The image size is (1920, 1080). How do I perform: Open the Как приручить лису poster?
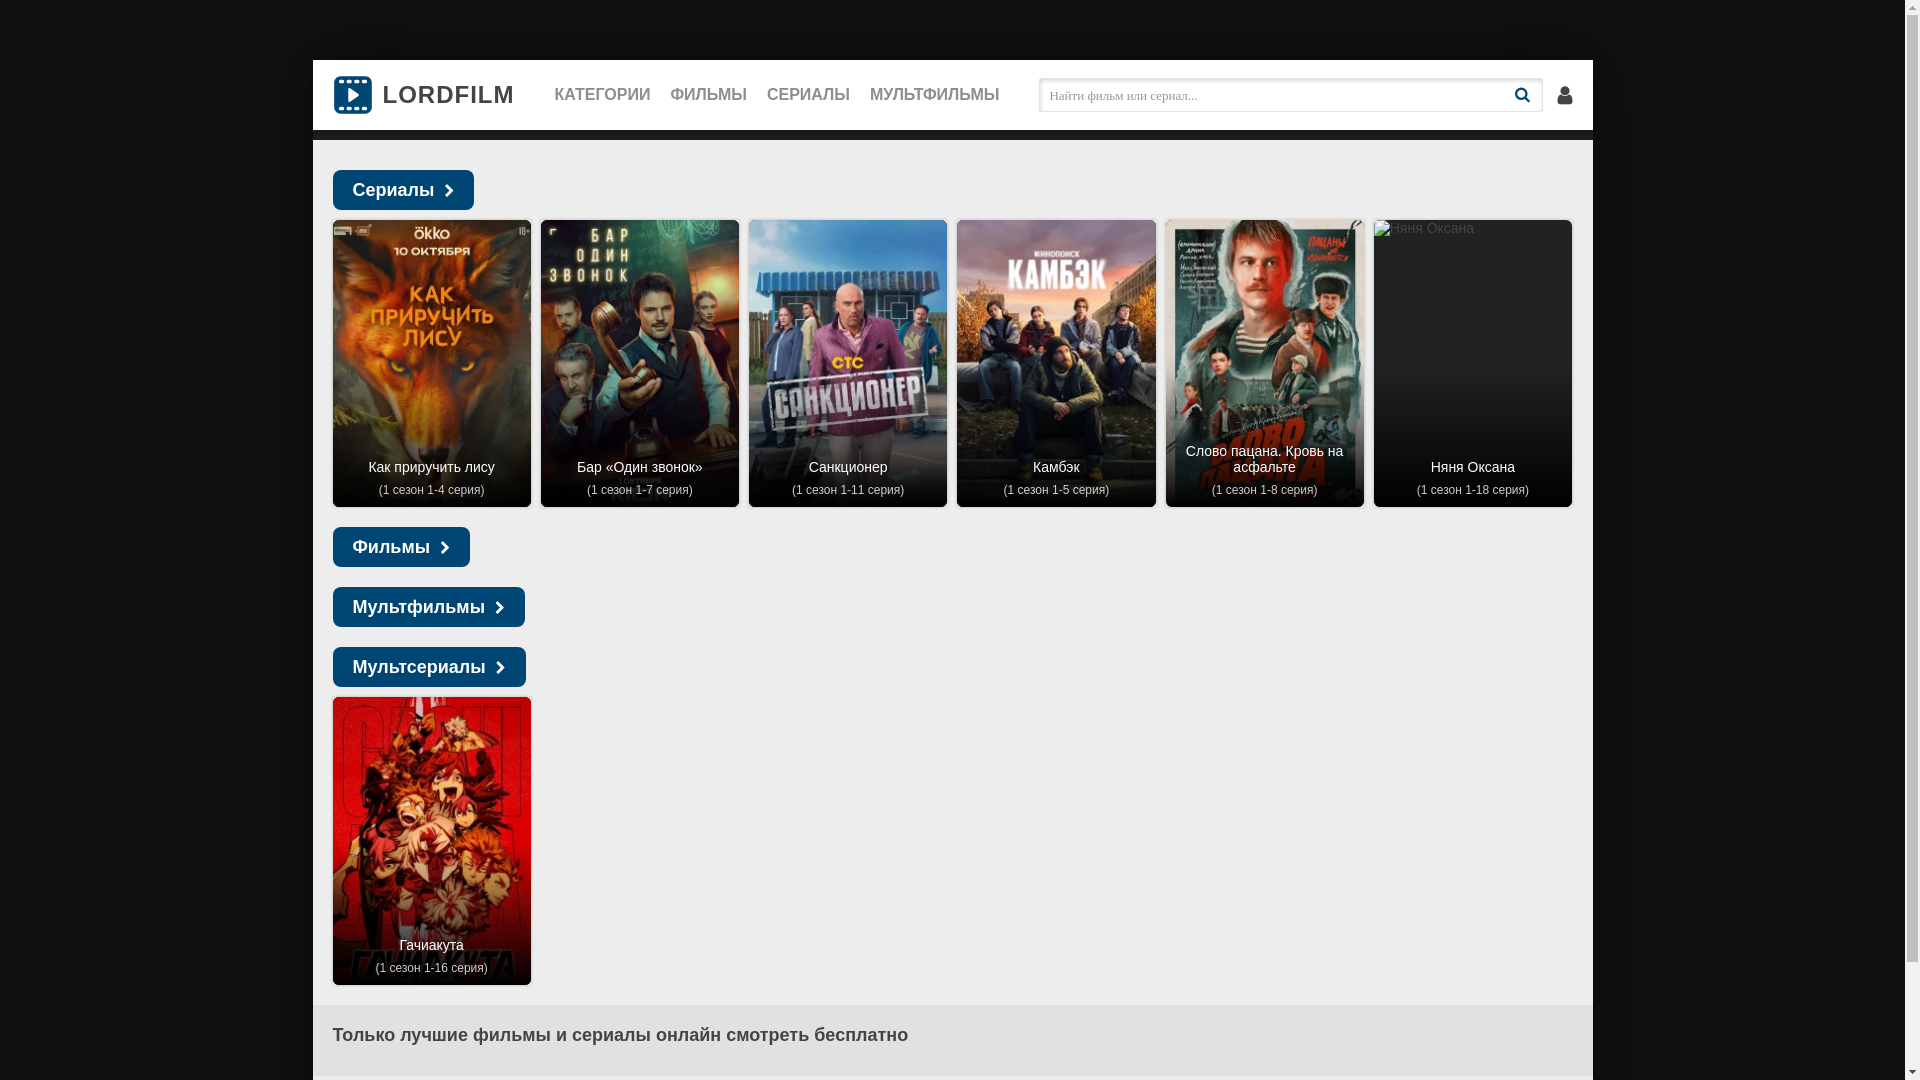tap(432, 363)
